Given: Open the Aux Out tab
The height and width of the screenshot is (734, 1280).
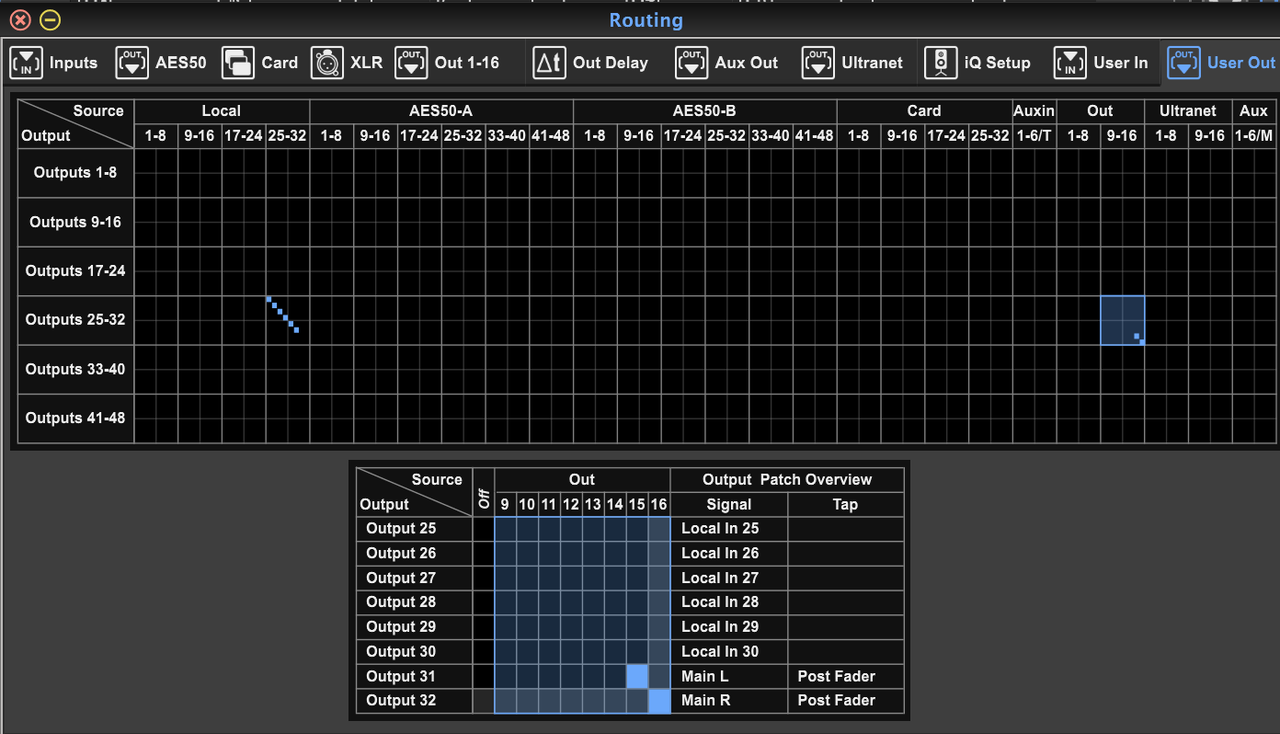Looking at the screenshot, I should click(727, 63).
